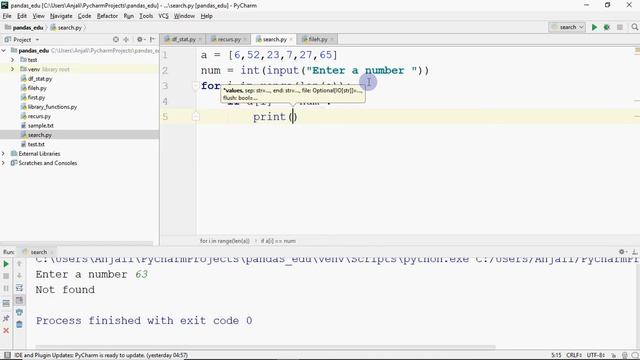Run the search configuration from toolbar
Image resolution: width=640 pixels, height=360 pixels.
(594, 27)
